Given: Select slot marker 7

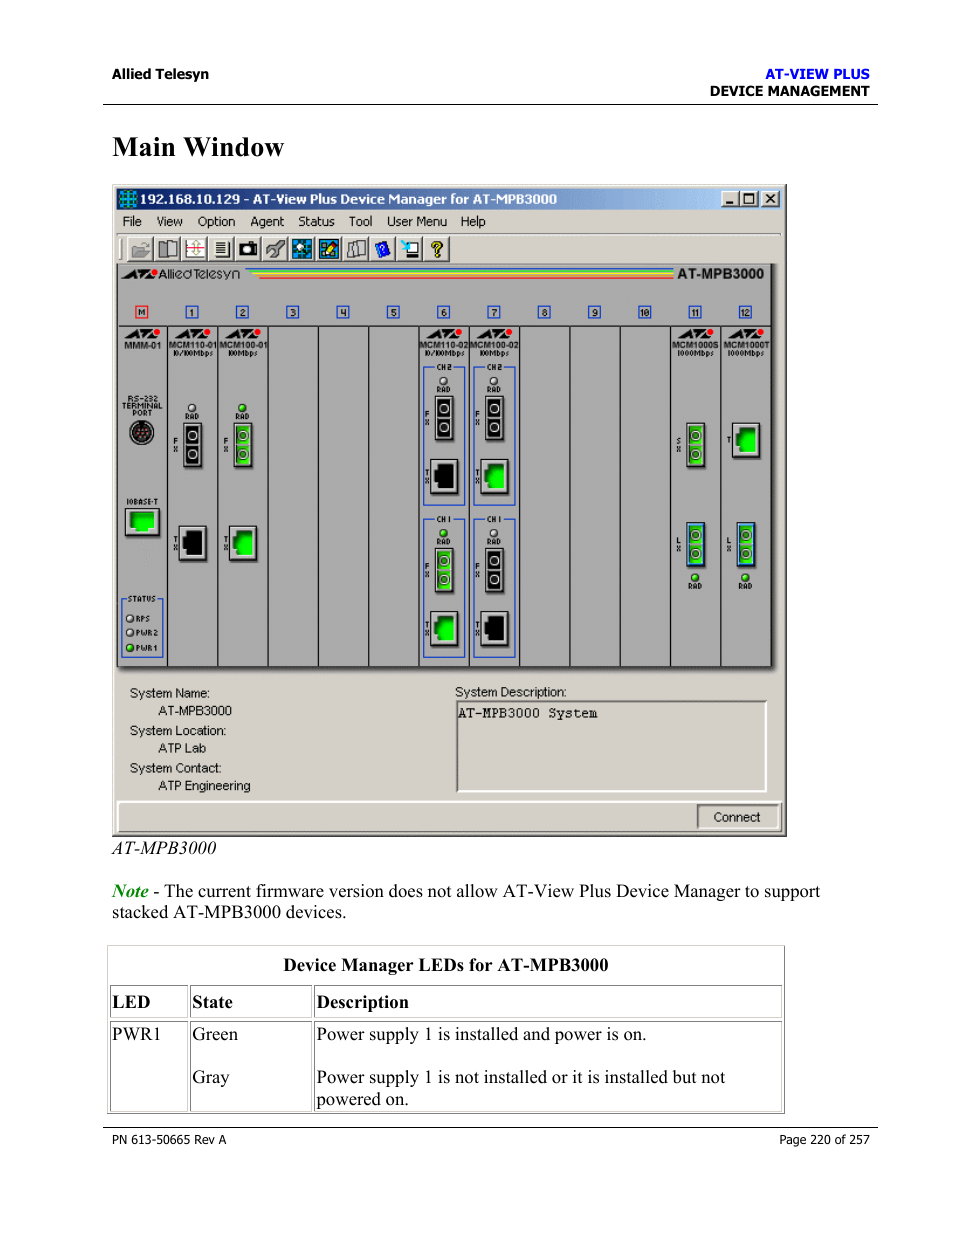Looking at the screenshot, I should (494, 312).
